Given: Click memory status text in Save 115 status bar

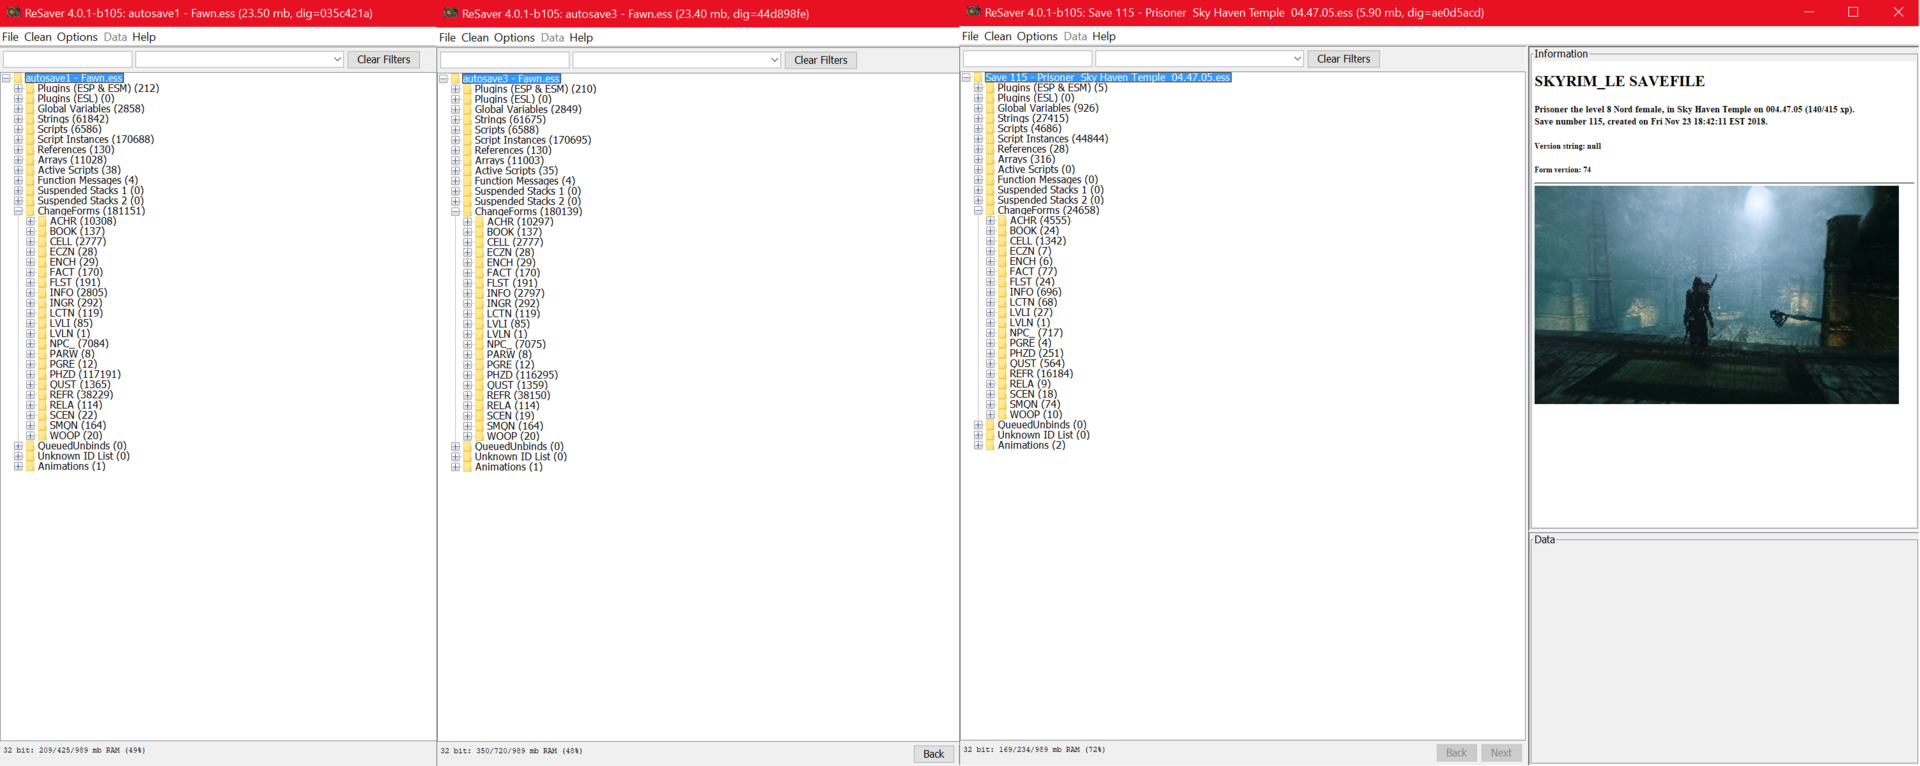Looking at the screenshot, I should tap(1034, 749).
